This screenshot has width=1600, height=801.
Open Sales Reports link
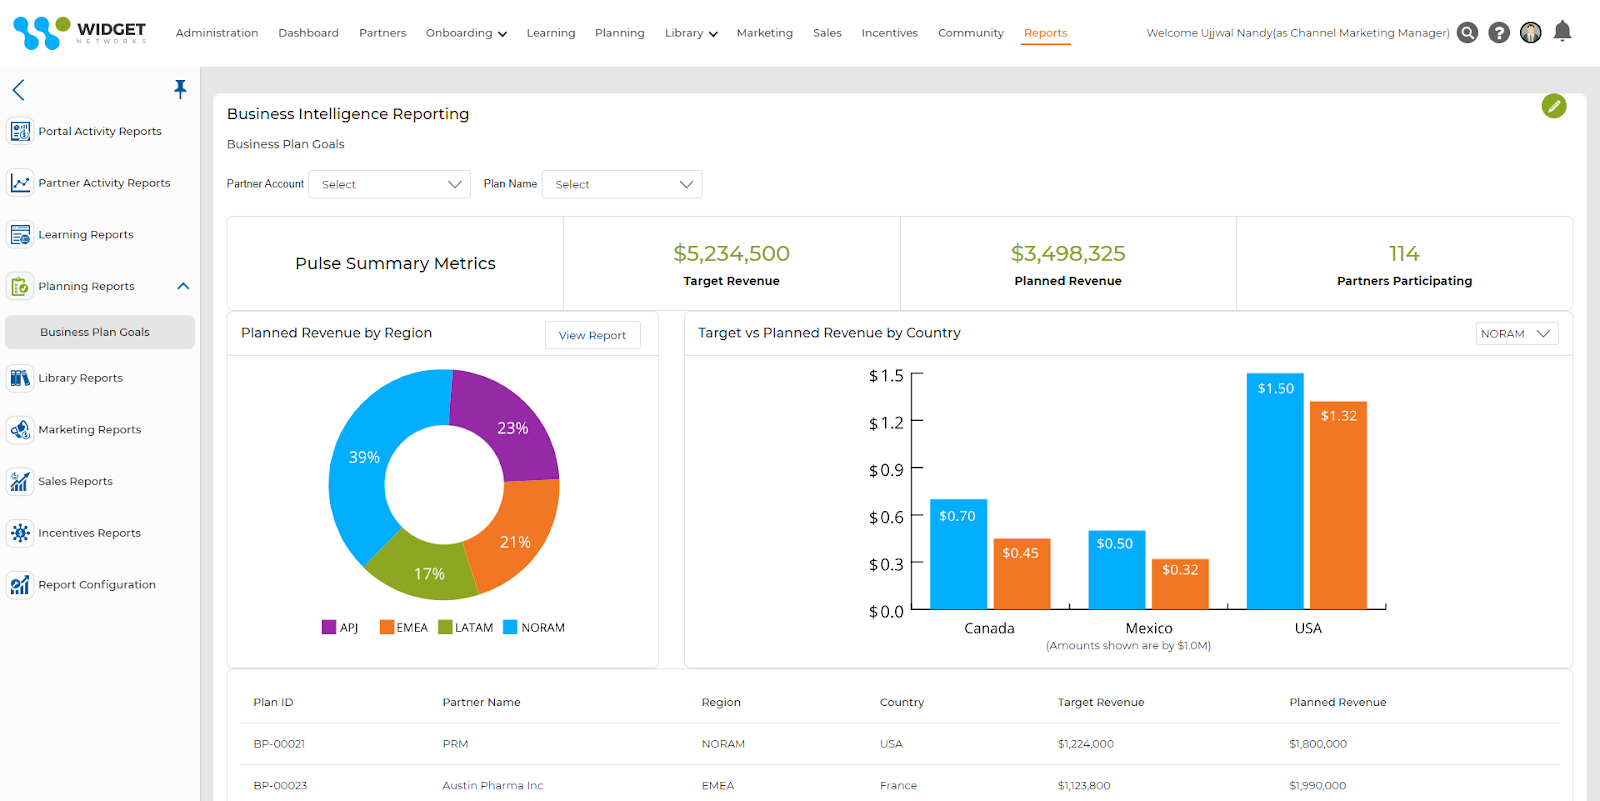[76, 481]
